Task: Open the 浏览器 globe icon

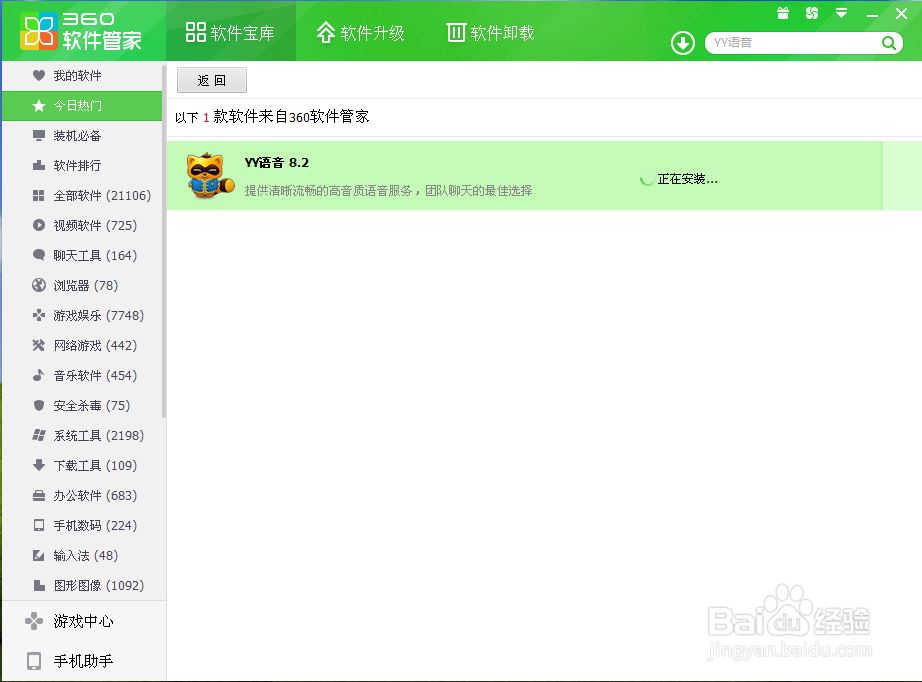Action: point(39,285)
